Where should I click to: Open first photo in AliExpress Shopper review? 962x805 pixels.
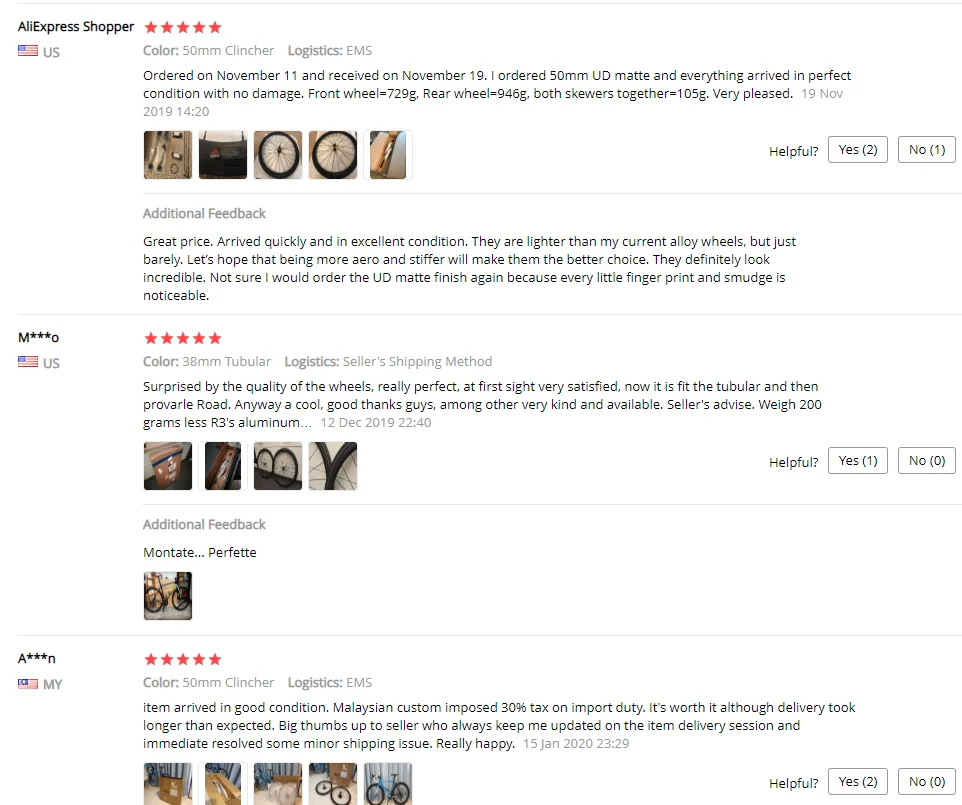point(167,155)
